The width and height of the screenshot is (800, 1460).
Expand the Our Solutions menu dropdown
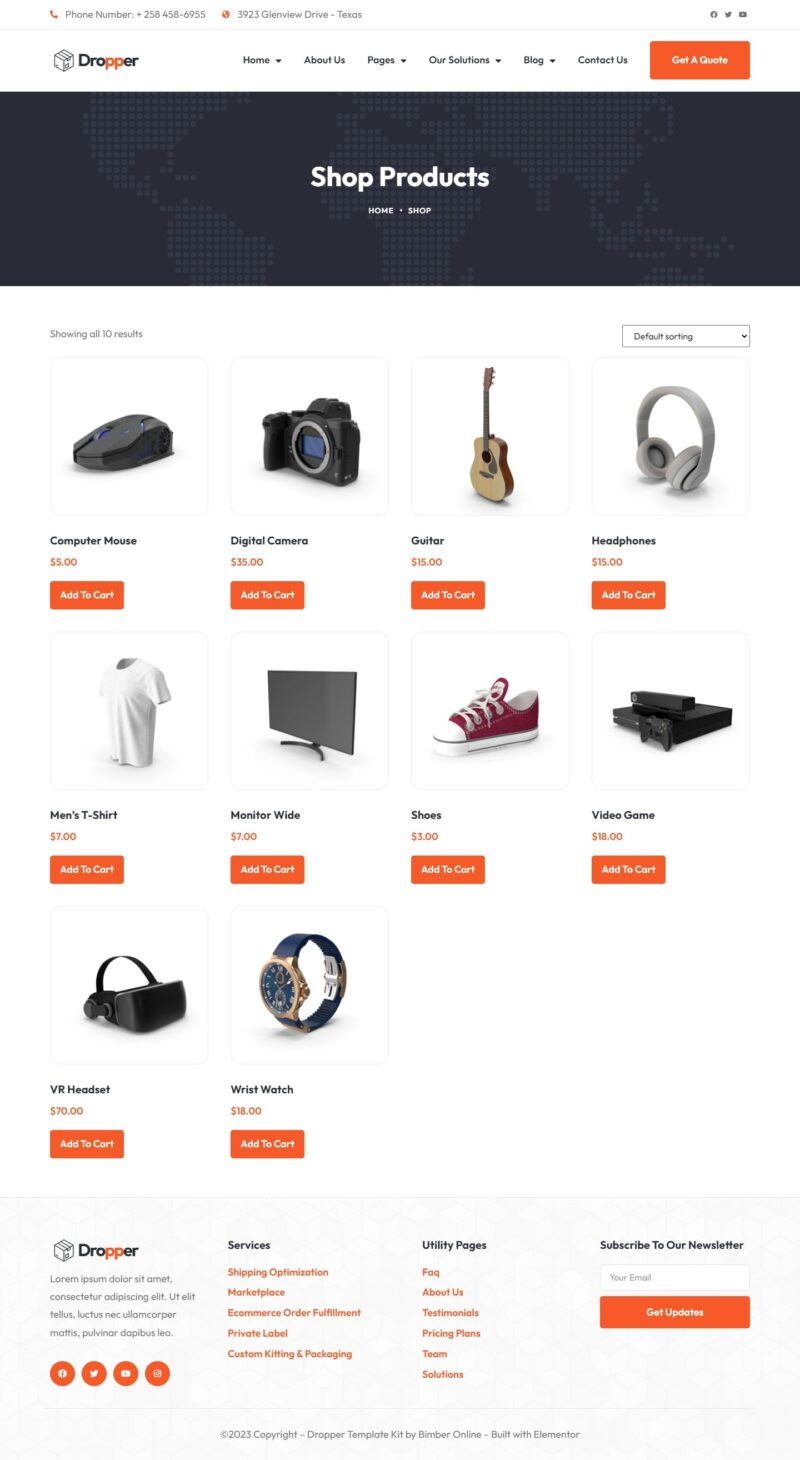[465, 60]
